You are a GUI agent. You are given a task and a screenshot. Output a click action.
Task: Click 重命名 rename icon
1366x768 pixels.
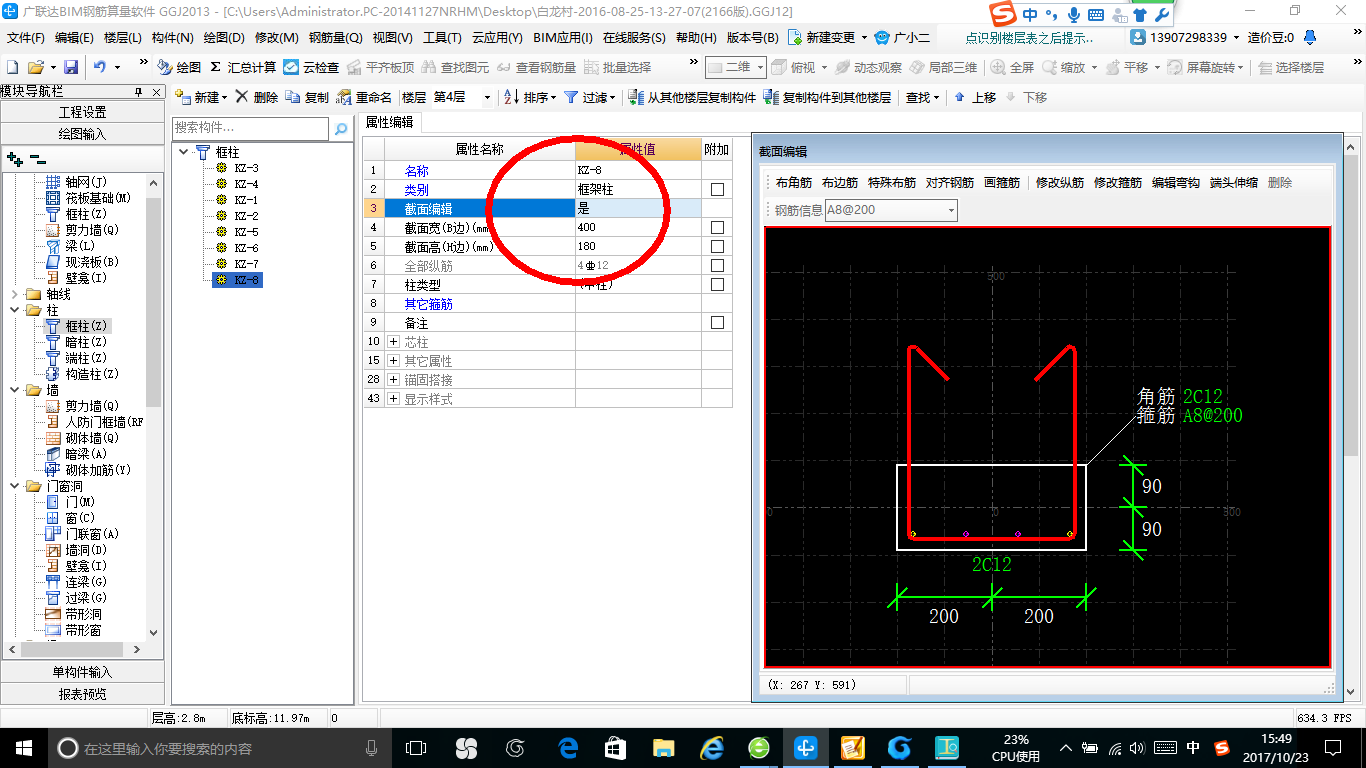[344, 97]
